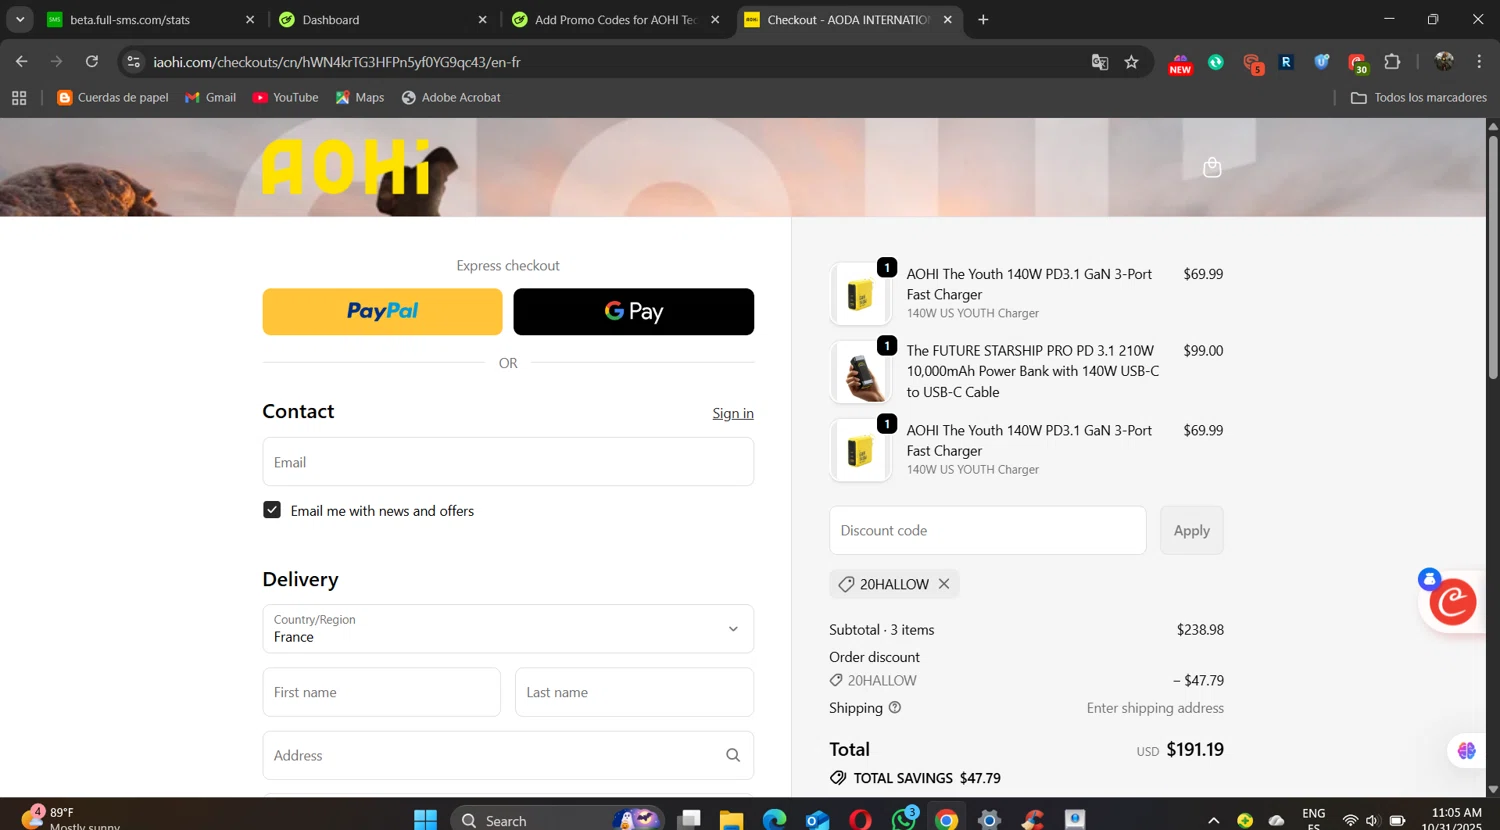Click the FUTURE STARSHIP power bank thumbnail
1500x830 pixels.
coord(861,372)
